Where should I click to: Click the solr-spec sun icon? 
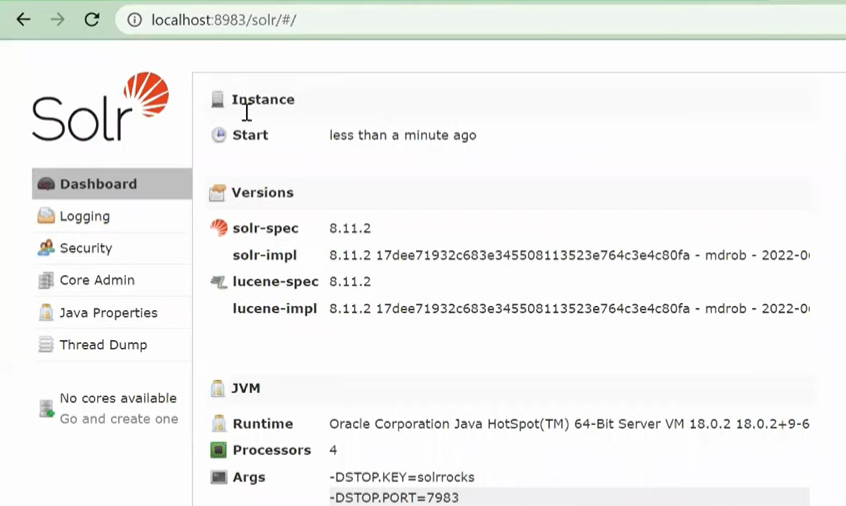coord(219,228)
